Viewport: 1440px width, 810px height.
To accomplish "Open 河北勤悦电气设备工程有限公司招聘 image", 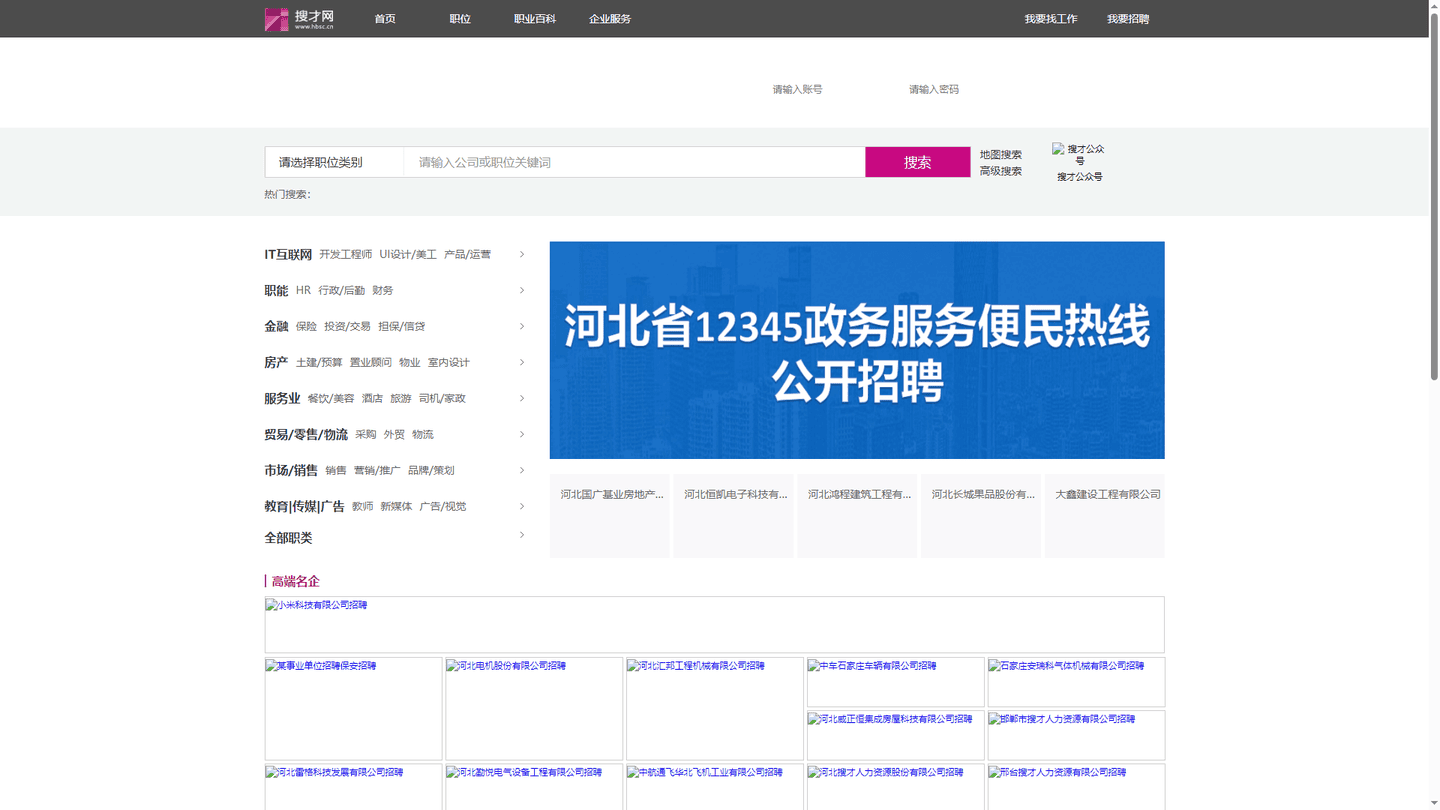I will (x=534, y=787).
